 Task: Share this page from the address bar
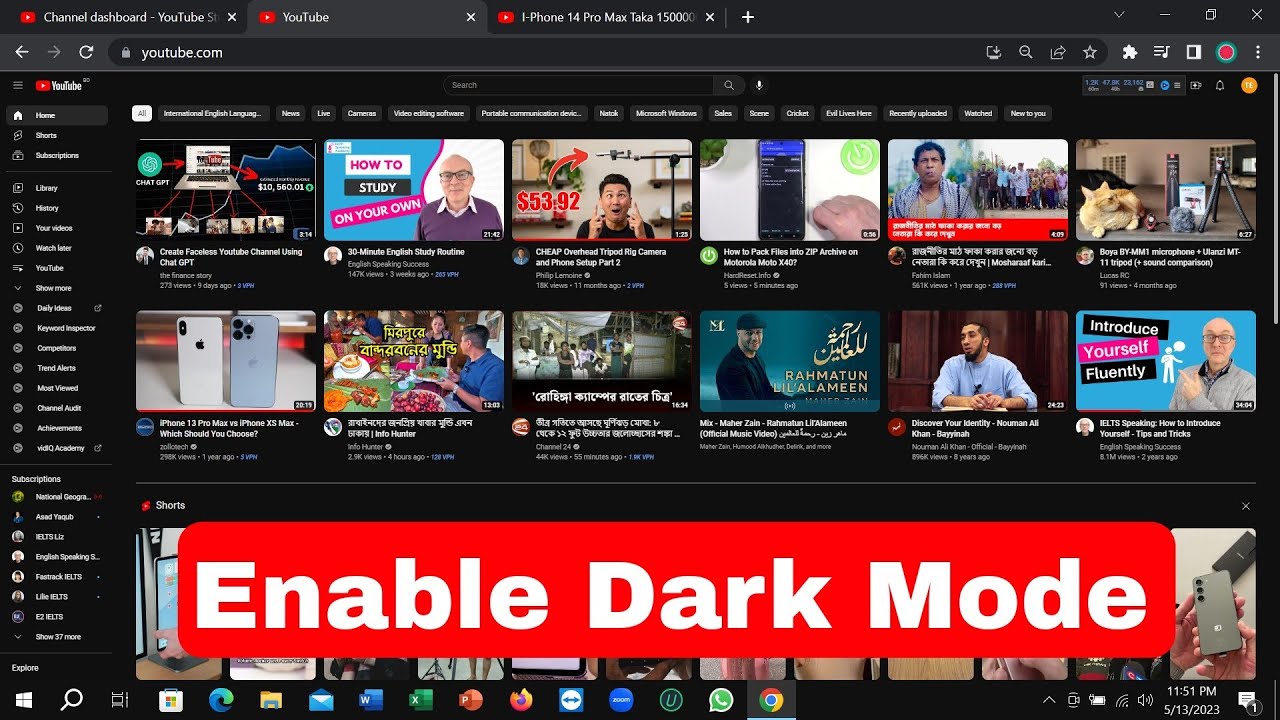tap(1057, 52)
